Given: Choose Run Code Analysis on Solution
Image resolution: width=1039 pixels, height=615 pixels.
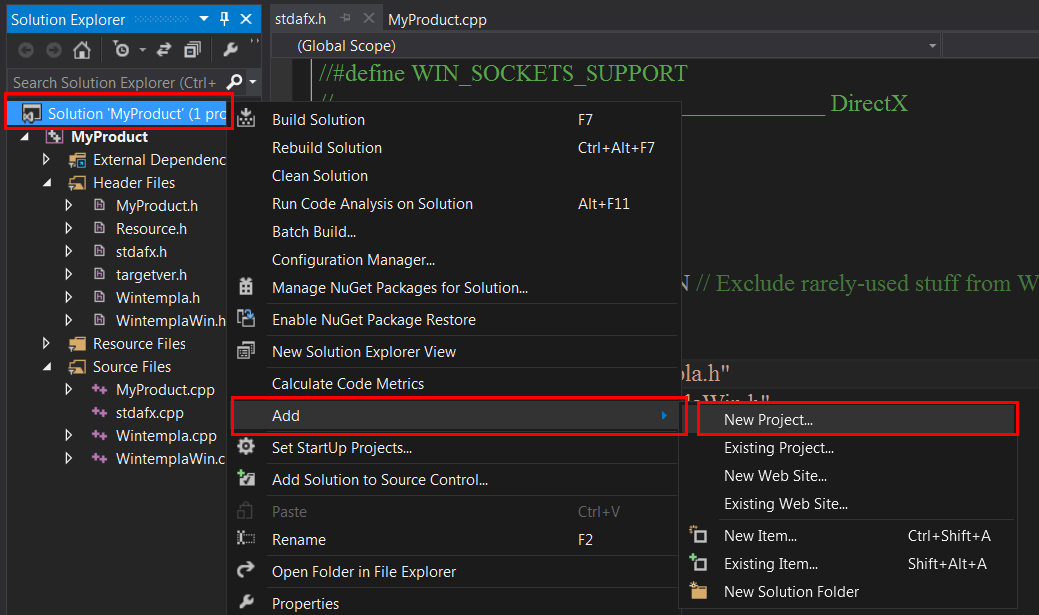Looking at the screenshot, I should coord(454,203).
